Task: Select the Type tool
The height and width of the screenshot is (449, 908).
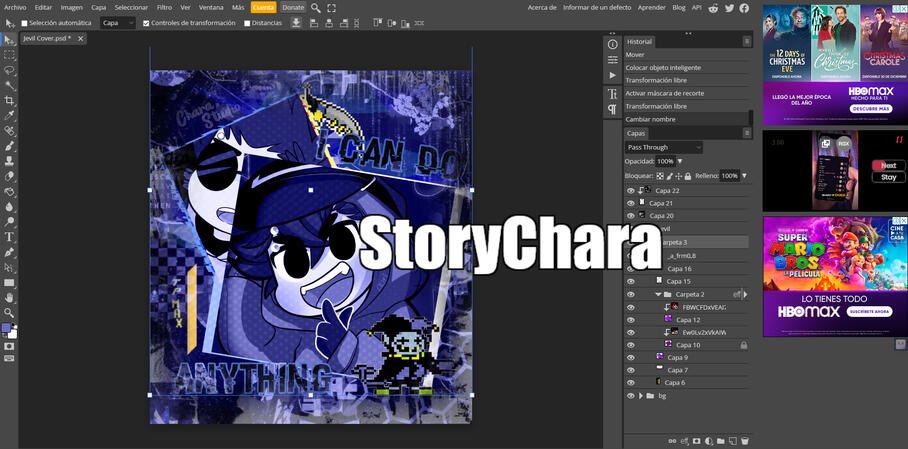Action: coord(9,237)
